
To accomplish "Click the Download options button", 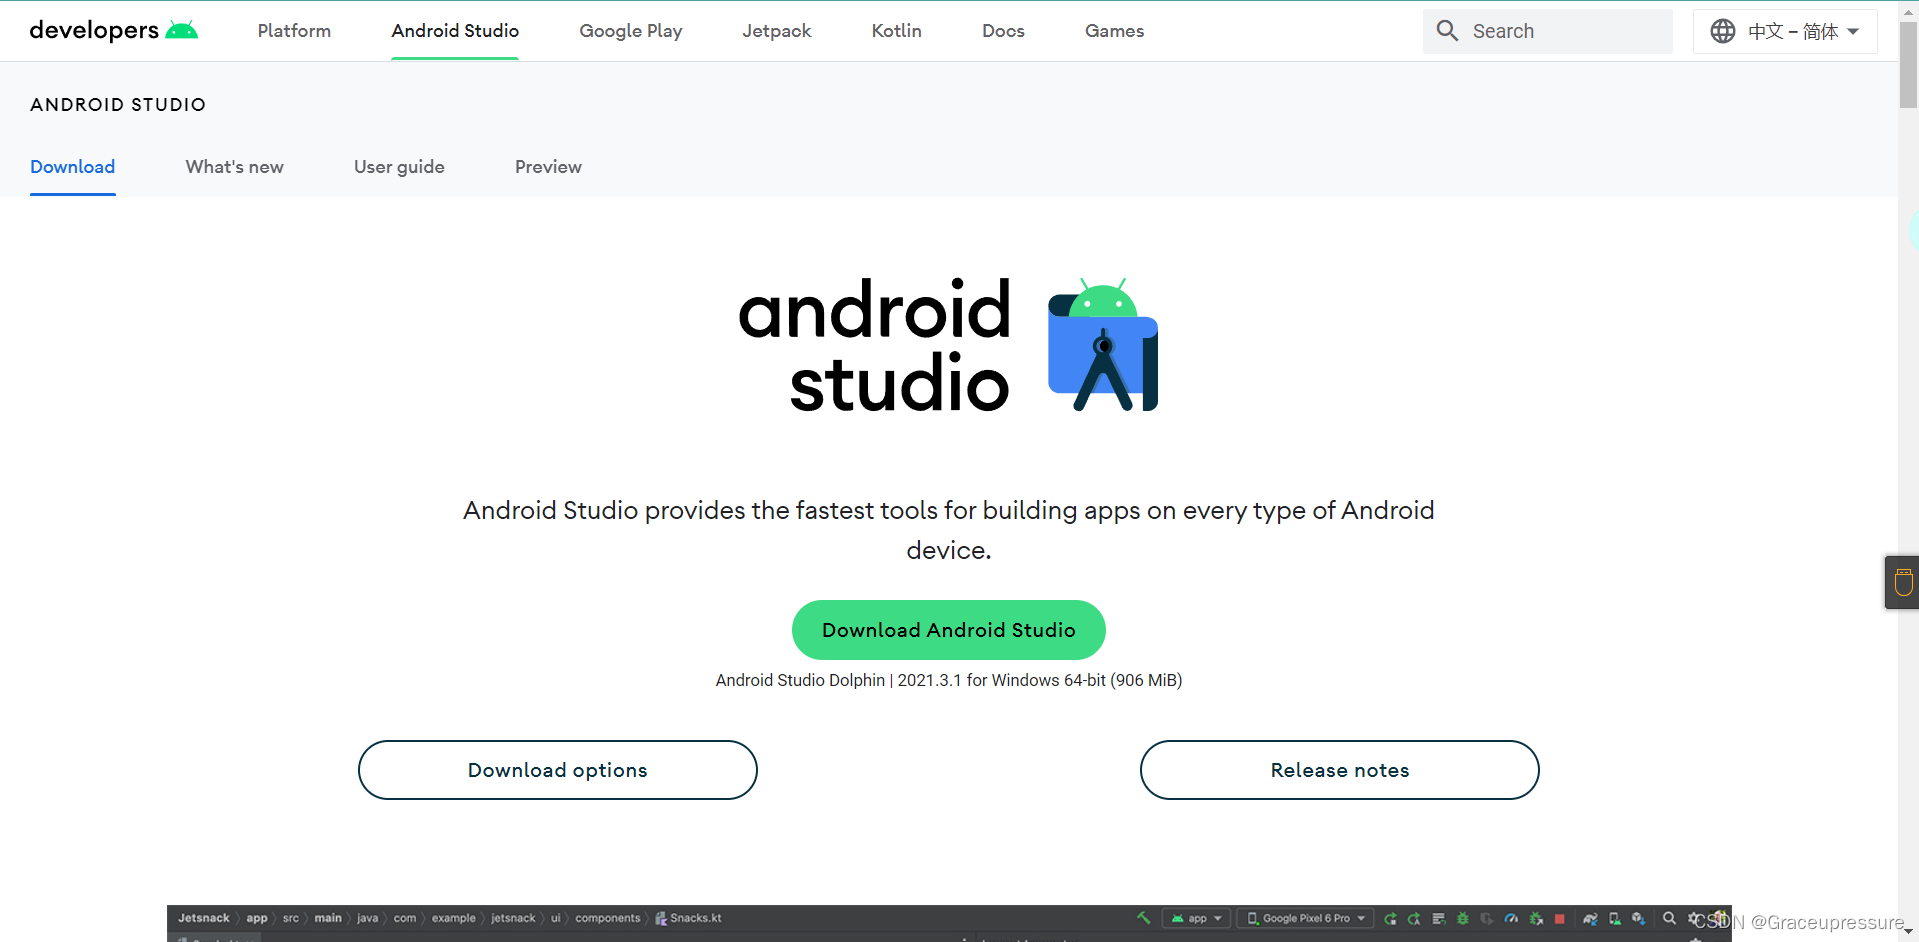I will [x=558, y=770].
